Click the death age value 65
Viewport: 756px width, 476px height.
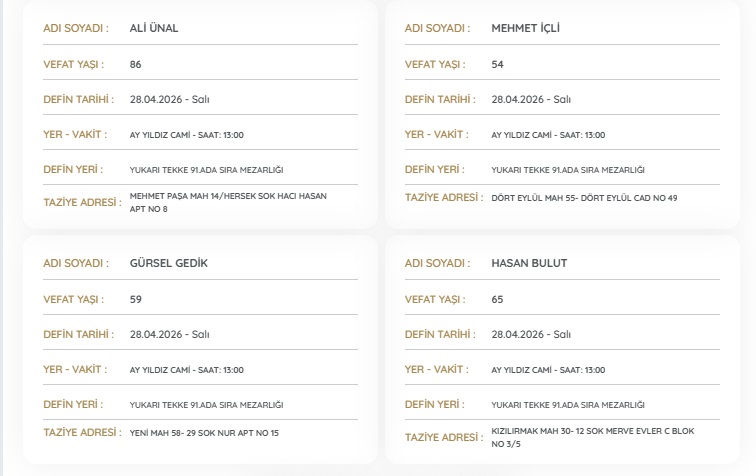click(x=498, y=299)
